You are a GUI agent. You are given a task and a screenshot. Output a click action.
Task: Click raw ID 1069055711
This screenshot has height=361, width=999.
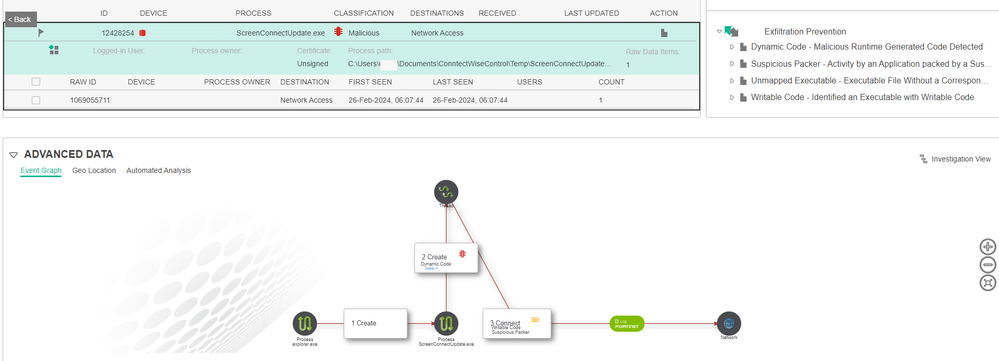90,101
